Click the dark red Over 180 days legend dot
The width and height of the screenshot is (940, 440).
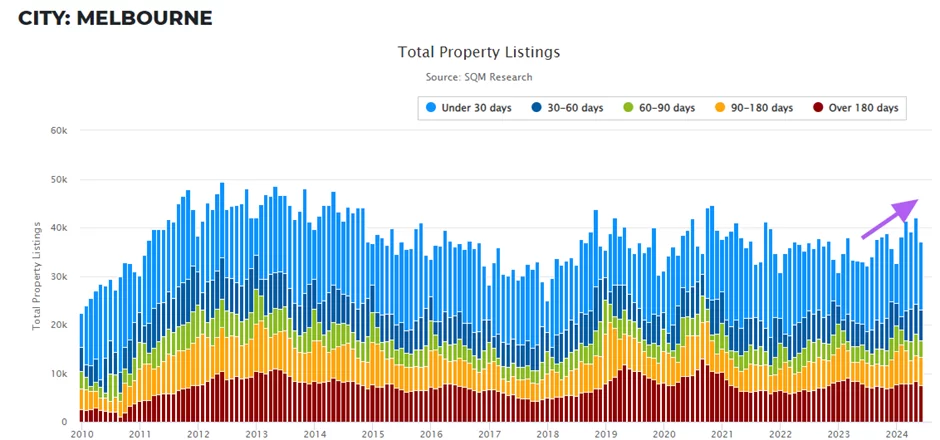pos(818,108)
